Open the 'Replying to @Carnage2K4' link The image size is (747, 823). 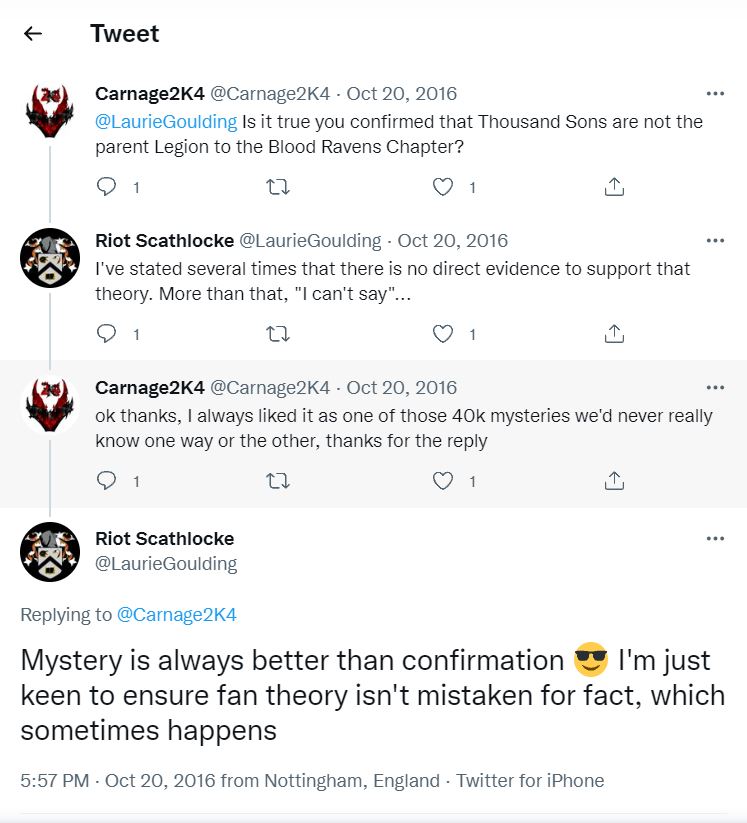tap(177, 615)
